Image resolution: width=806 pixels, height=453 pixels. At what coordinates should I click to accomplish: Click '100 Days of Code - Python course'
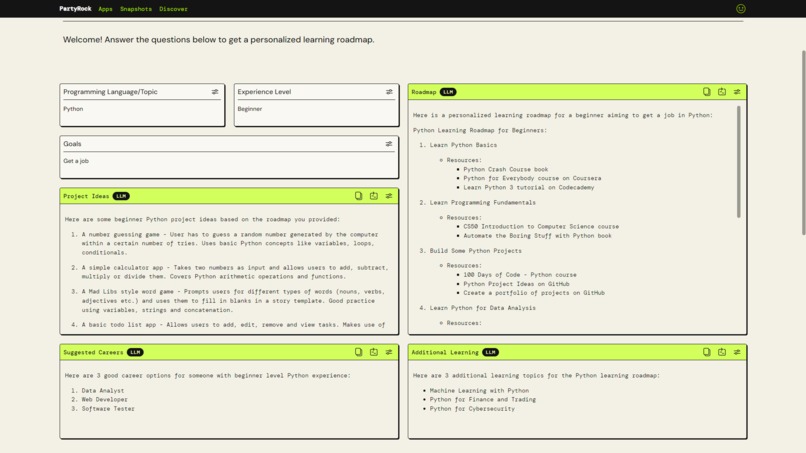520,275
